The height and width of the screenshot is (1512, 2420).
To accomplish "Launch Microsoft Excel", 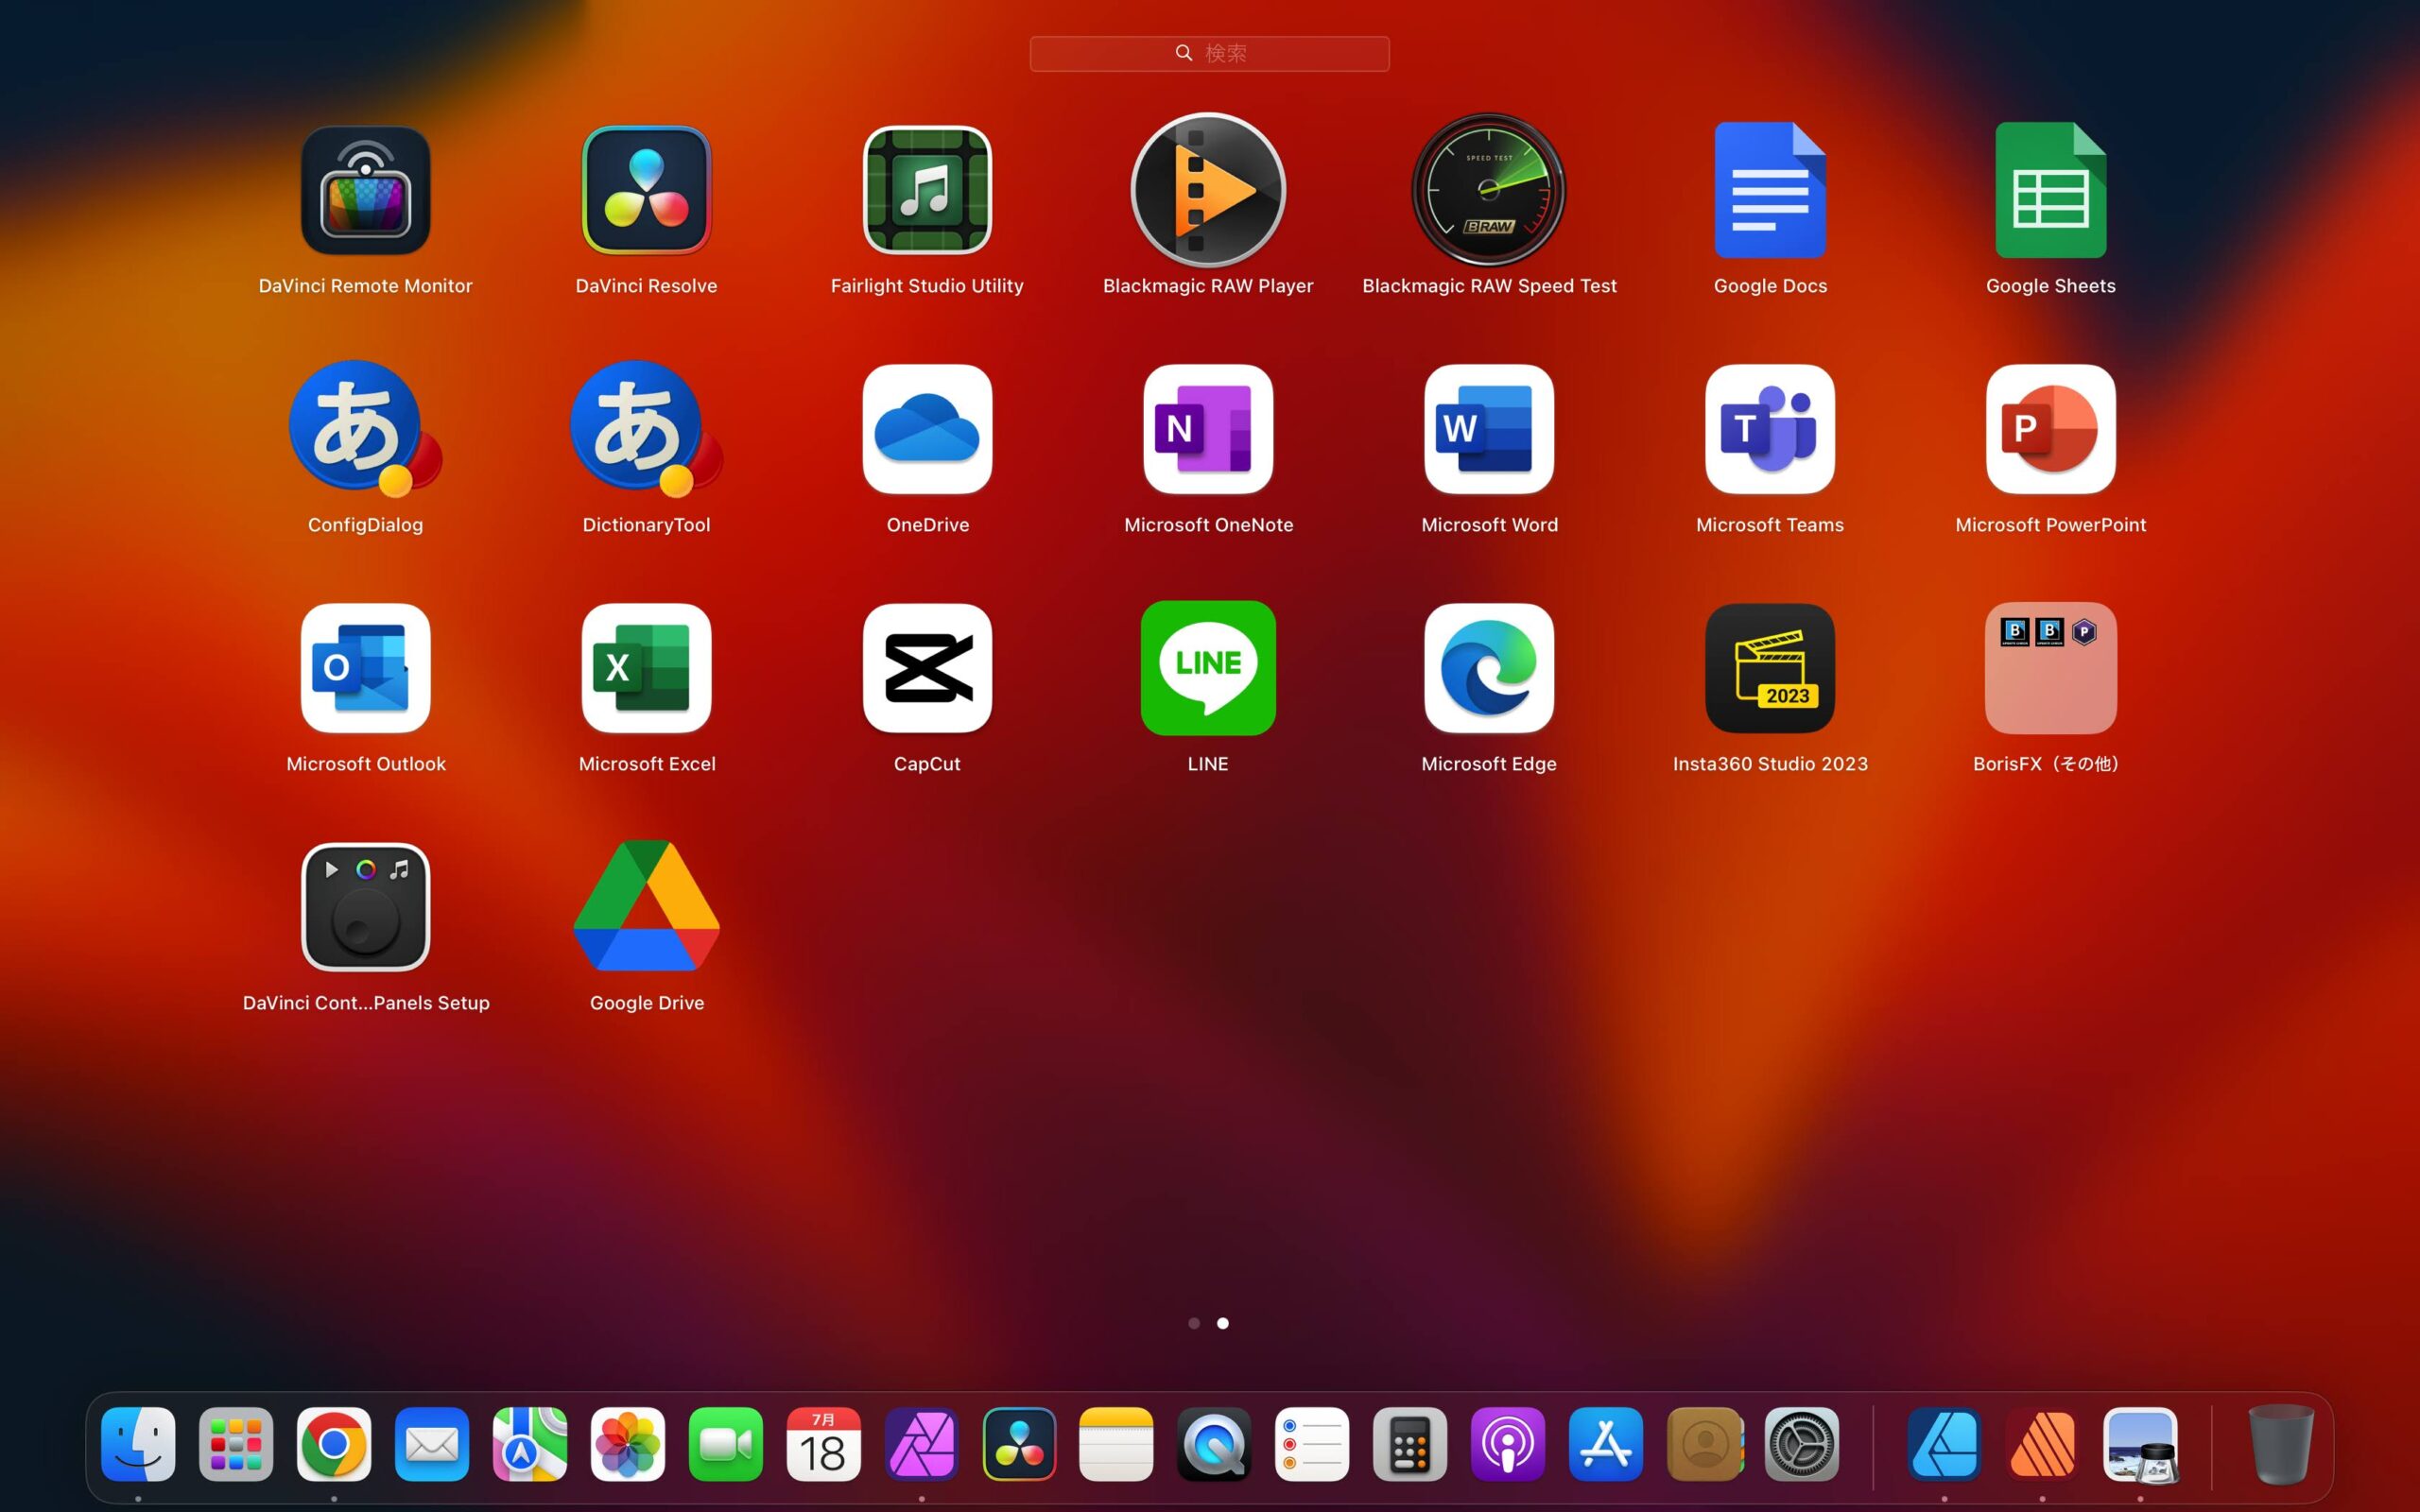I will point(646,668).
